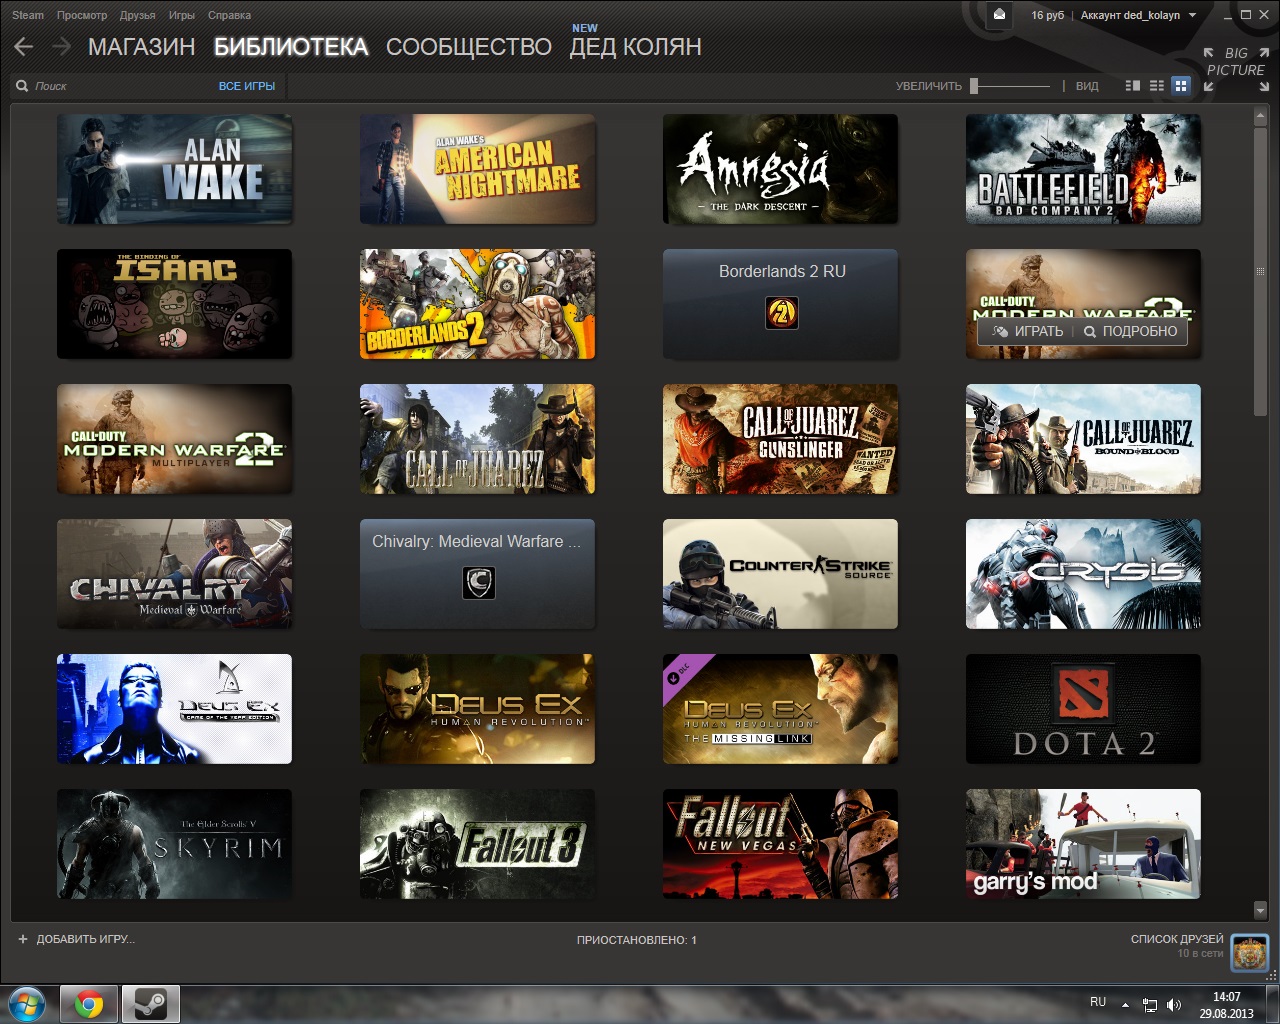Open the inbox envelope notification icon
This screenshot has height=1024, width=1280.
(999, 15)
